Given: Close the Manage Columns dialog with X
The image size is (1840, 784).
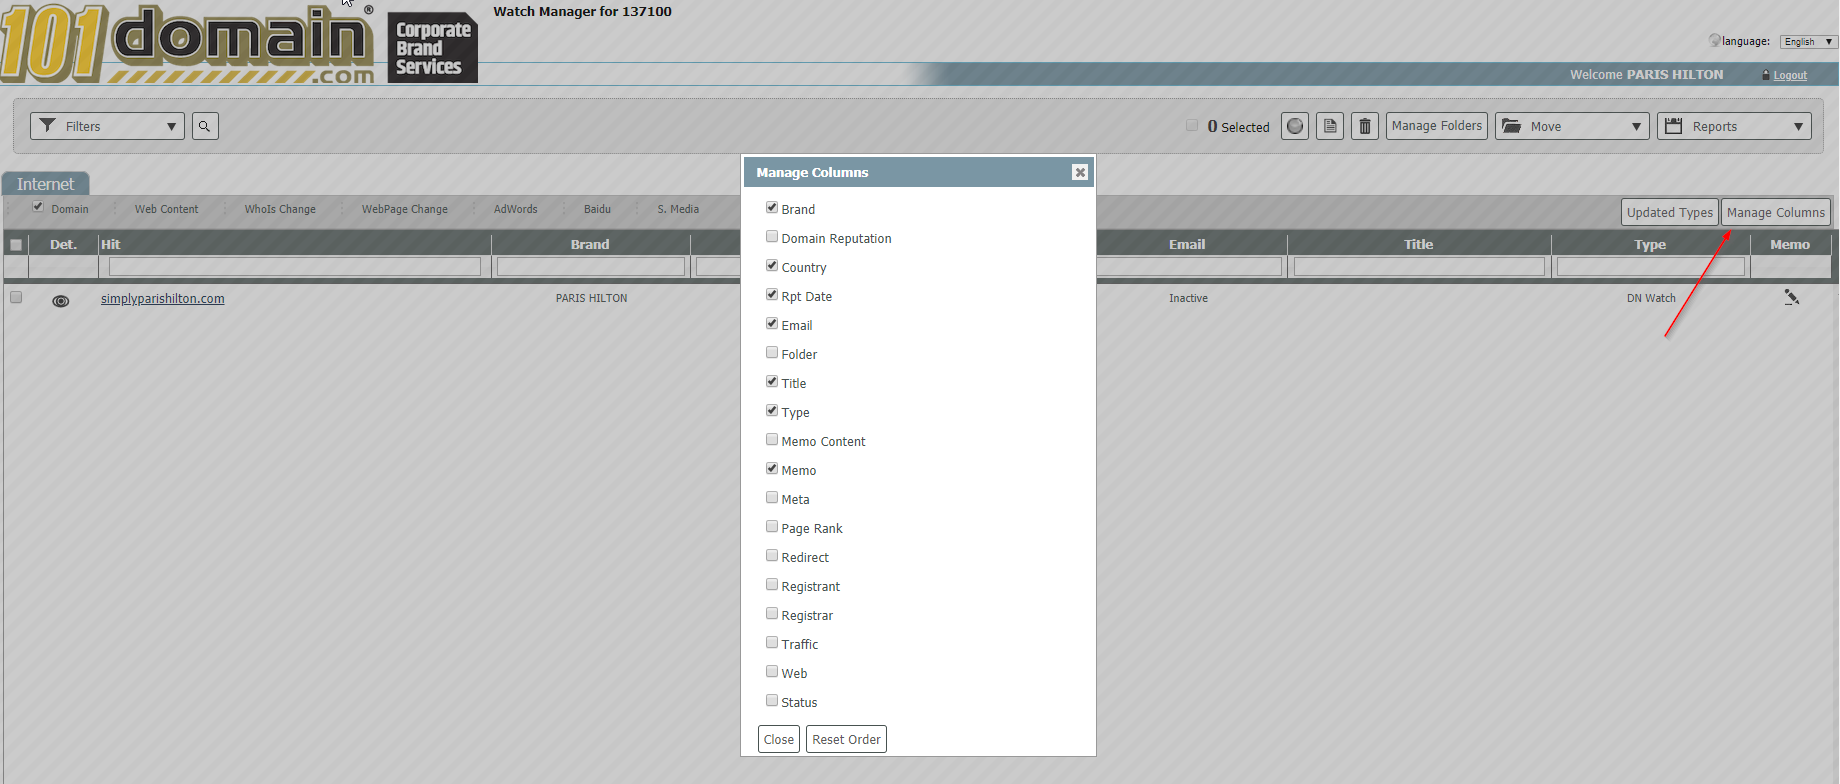Looking at the screenshot, I should click(x=1080, y=172).
